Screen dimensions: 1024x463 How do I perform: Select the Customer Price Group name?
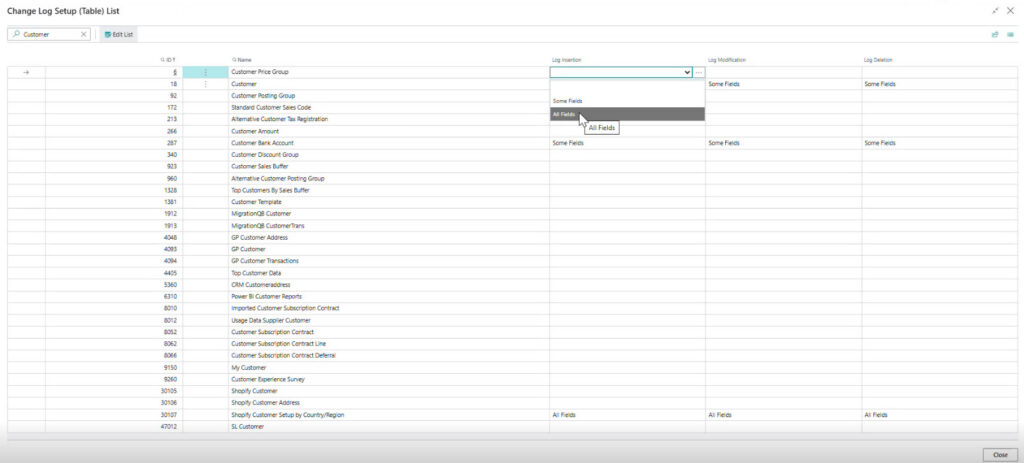click(259, 72)
